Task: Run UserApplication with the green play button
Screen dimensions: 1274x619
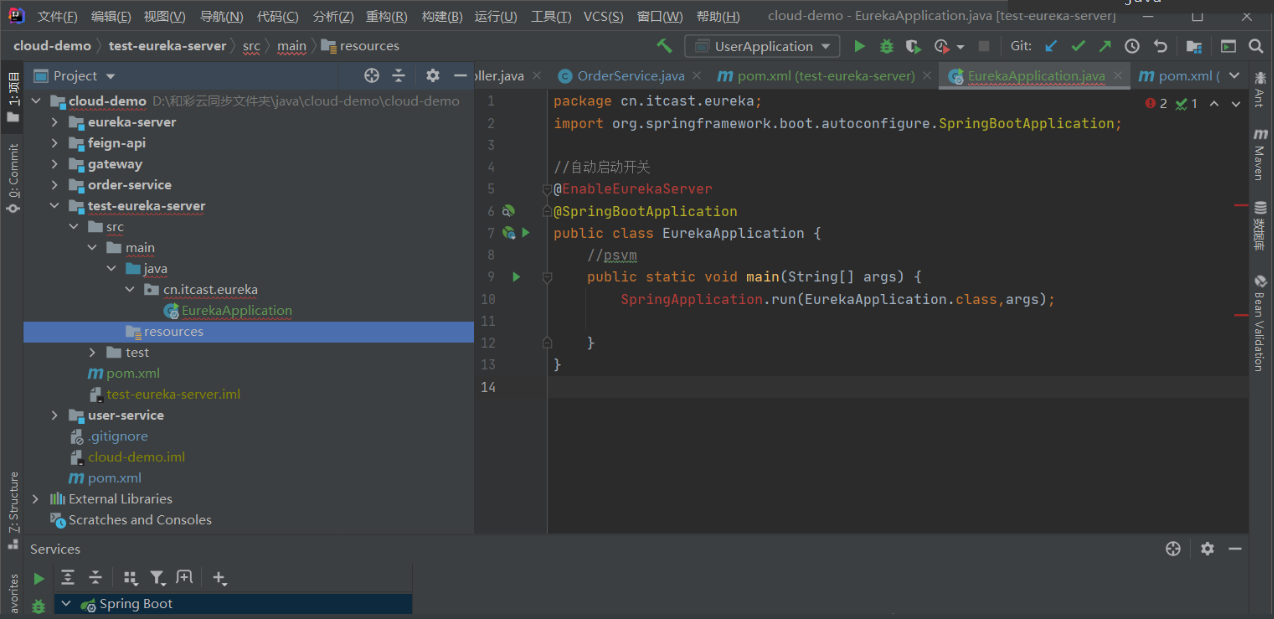Action: click(x=859, y=46)
